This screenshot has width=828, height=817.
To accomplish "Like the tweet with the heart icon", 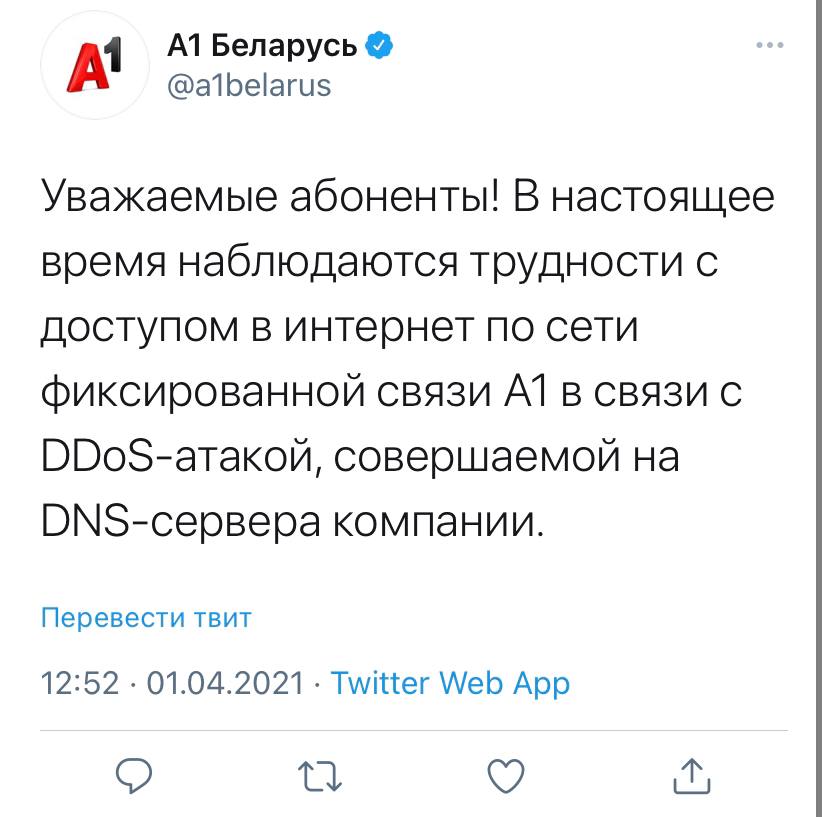I will [505, 773].
